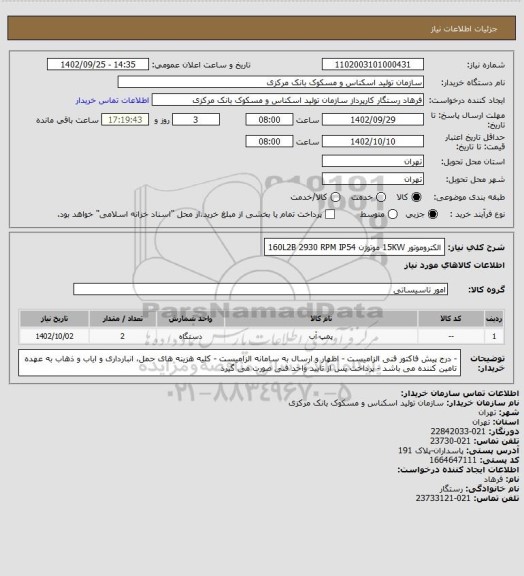Toggle the Islamic treasury bonds payment checkbox
Viewport: 524px width, 576px height.
pos(330,214)
